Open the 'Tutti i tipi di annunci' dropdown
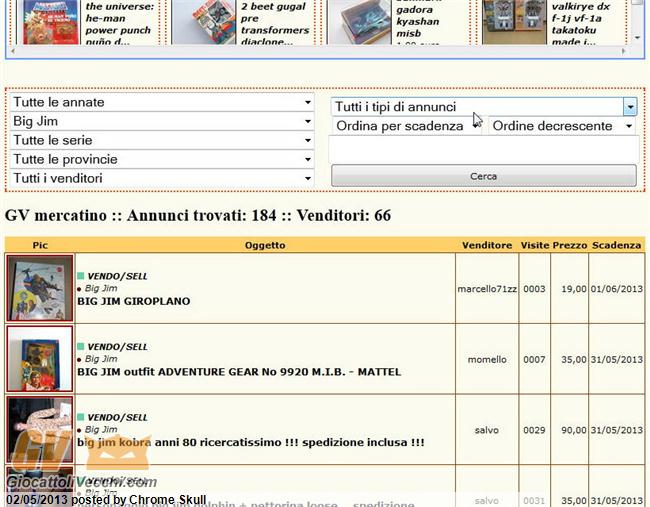Screen dimensions: 650x507 point(484,107)
